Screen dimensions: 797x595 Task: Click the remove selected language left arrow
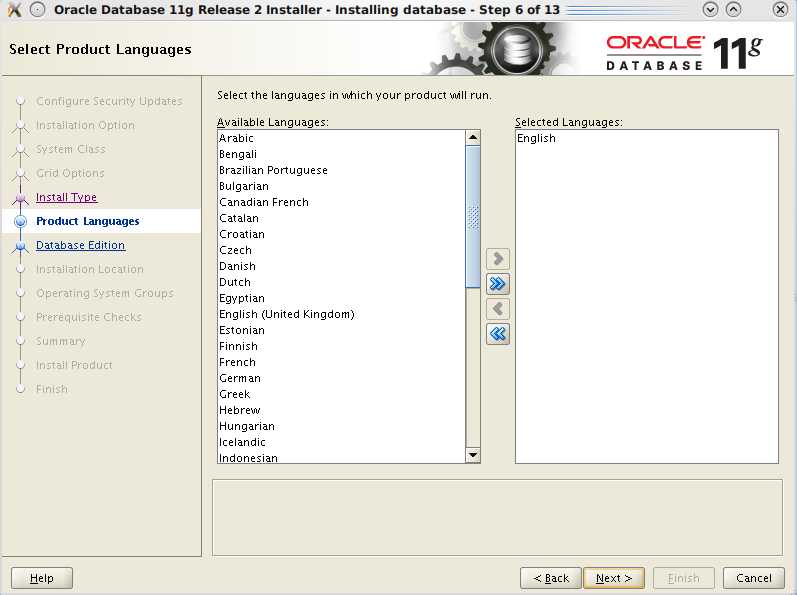click(x=498, y=309)
